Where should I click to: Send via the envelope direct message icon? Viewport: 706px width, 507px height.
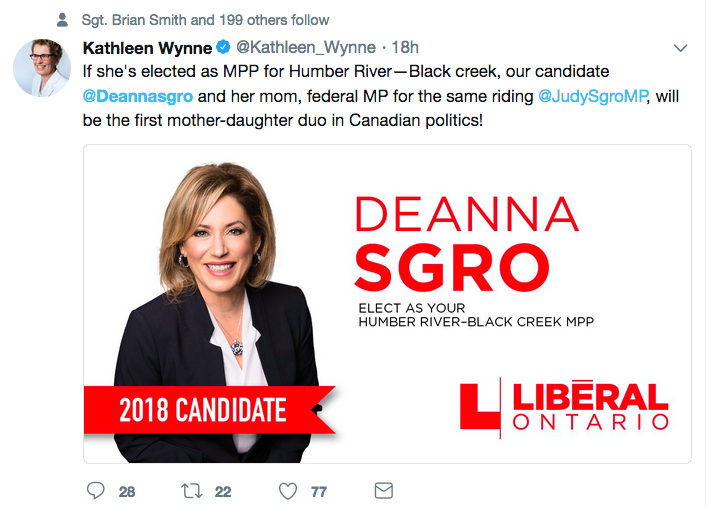click(x=383, y=491)
